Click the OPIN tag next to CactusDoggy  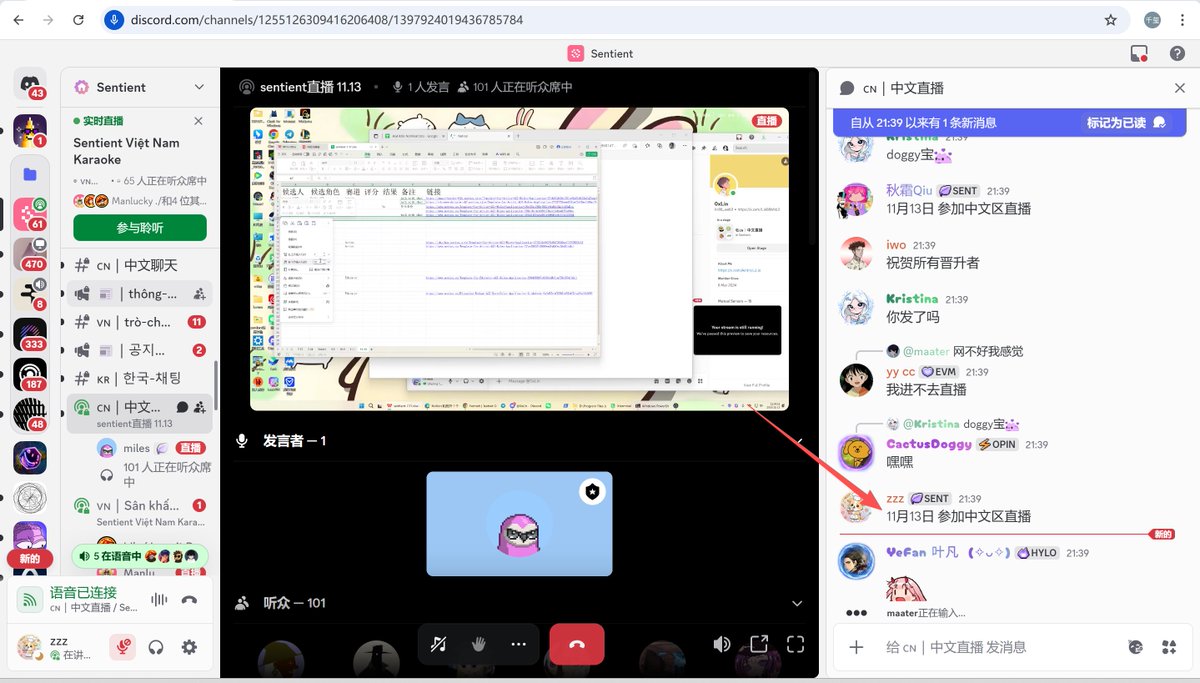coord(997,444)
